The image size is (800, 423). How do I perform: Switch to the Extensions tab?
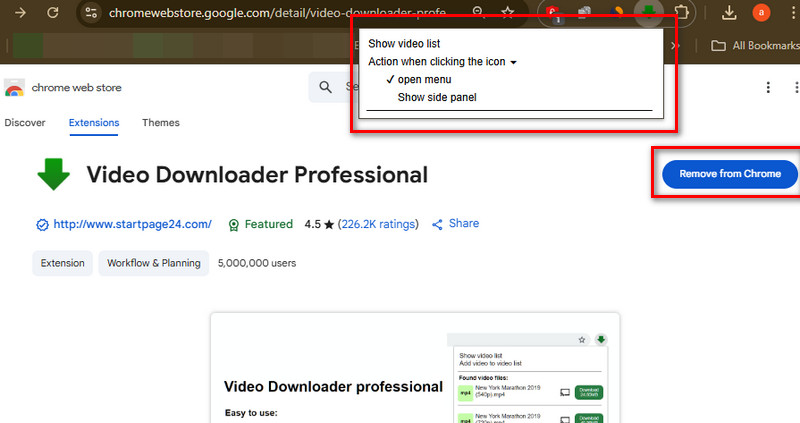[94, 123]
